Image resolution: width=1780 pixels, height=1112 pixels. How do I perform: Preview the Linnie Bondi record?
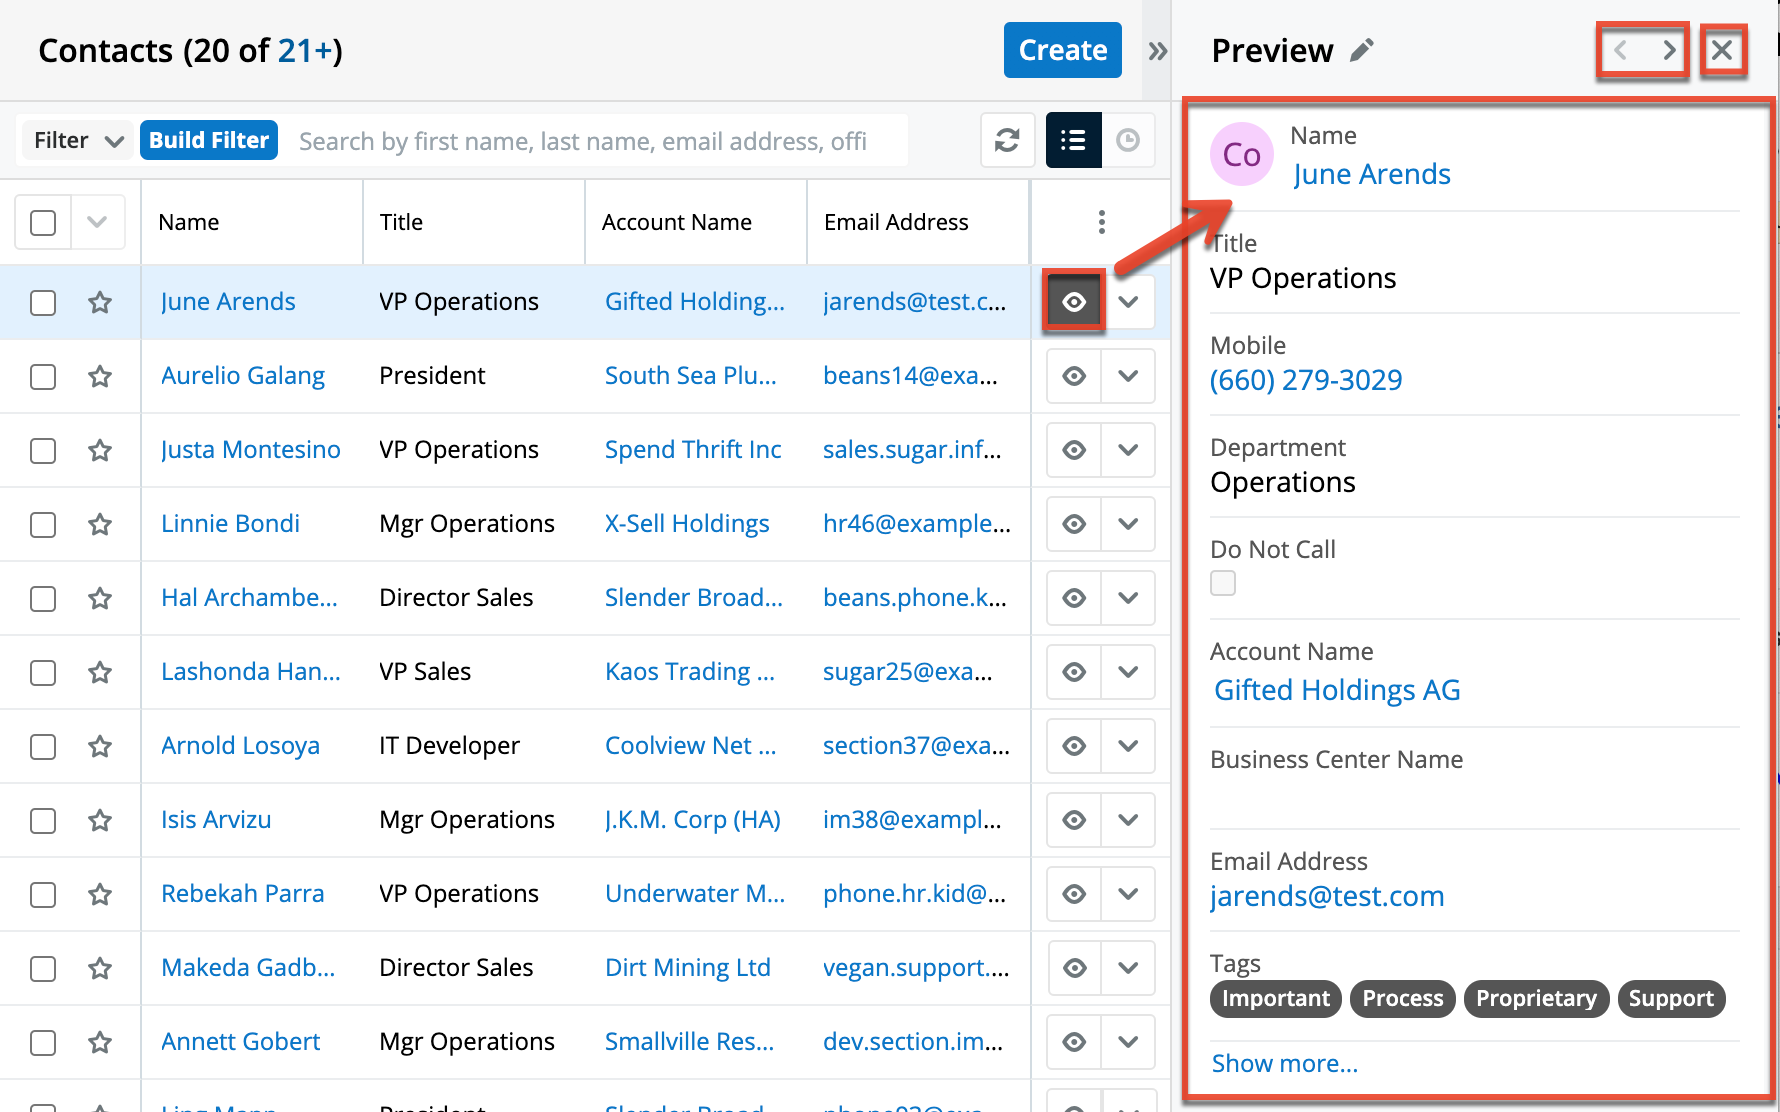[1074, 524]
